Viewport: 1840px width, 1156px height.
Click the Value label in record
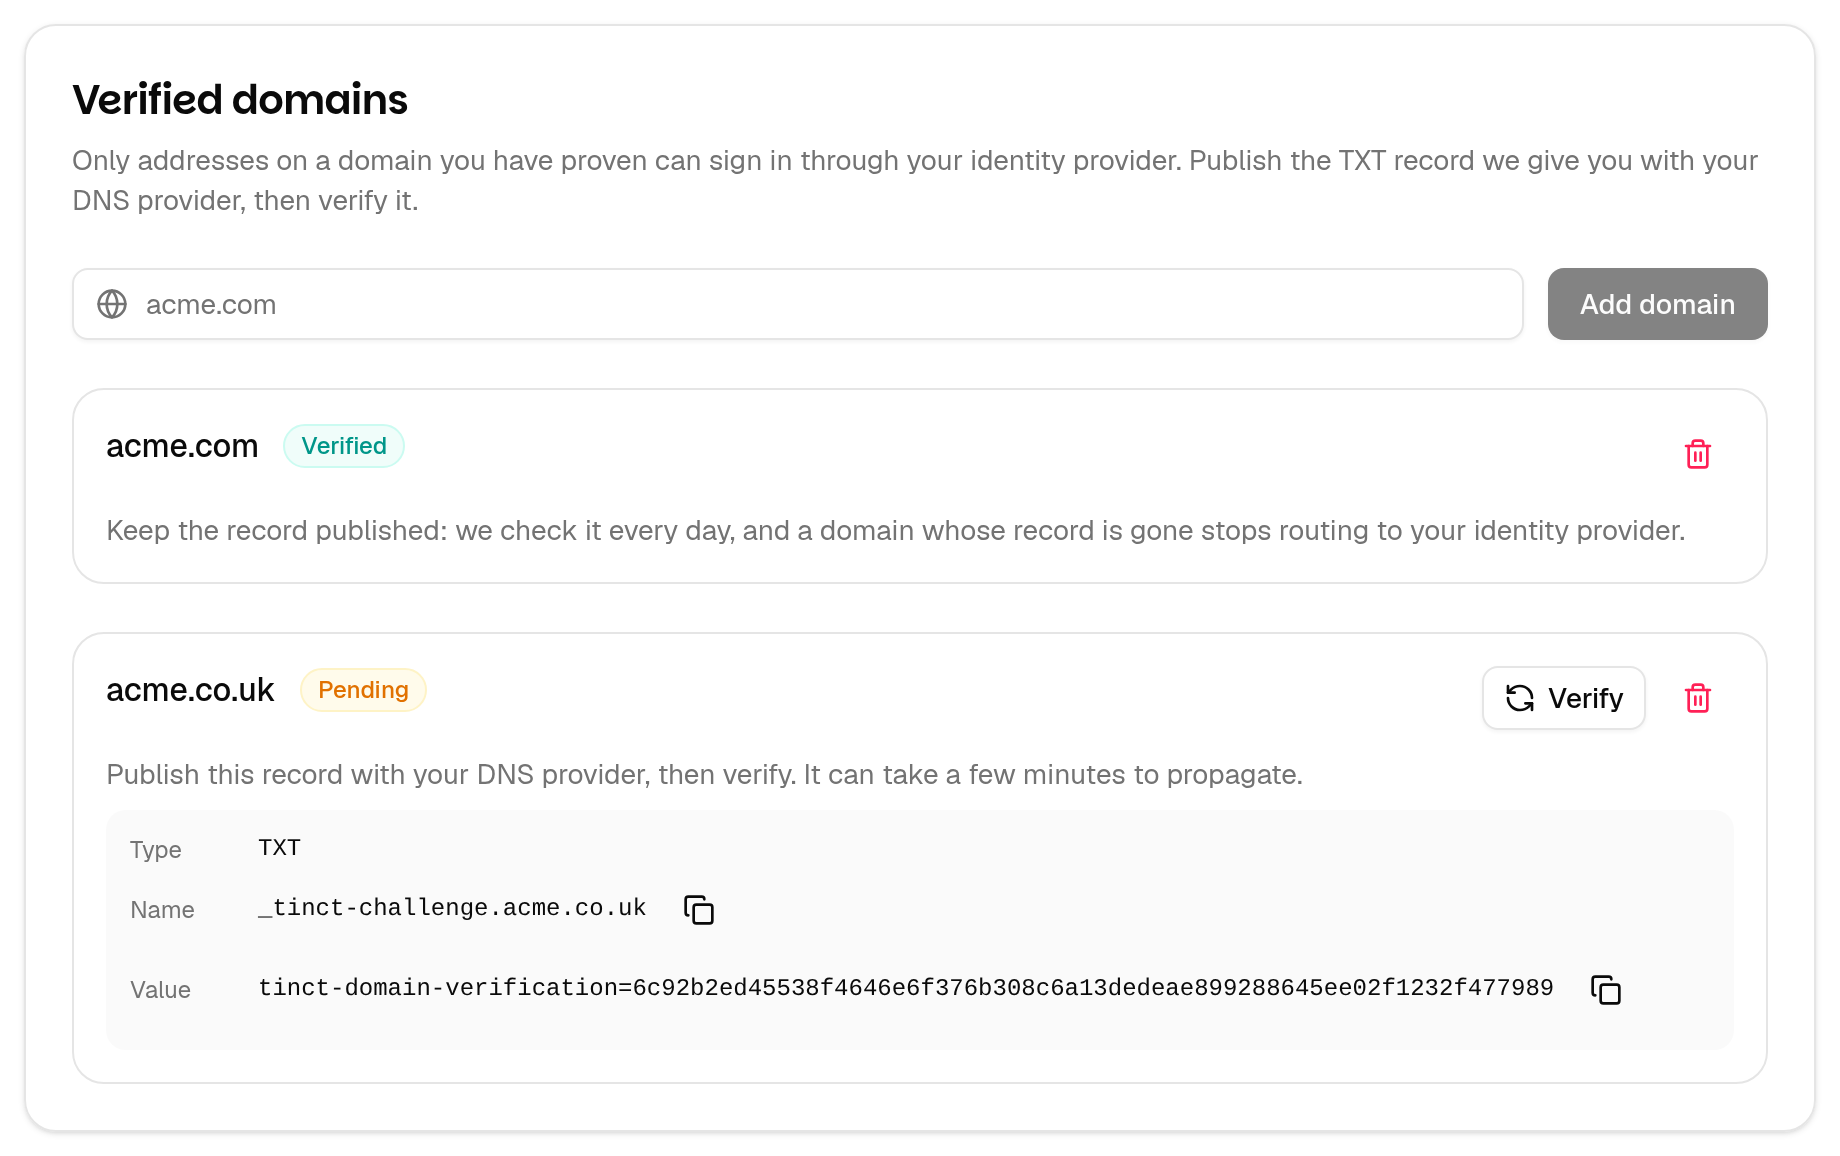tap(160, 990)
